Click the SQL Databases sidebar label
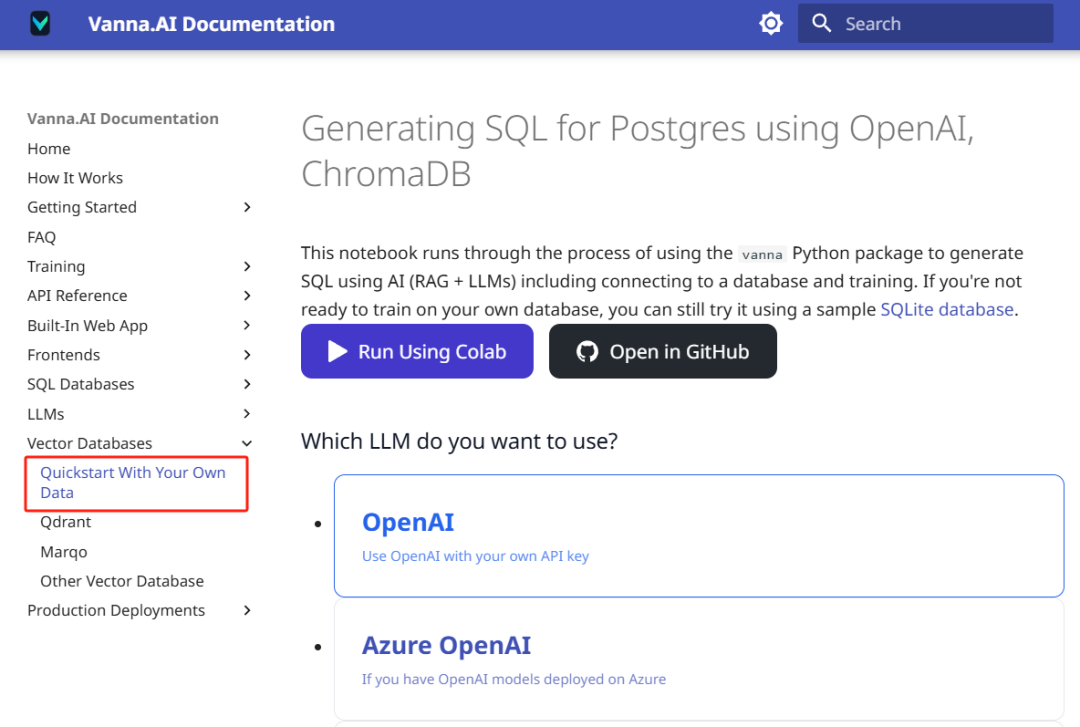 tap(81, 384)
